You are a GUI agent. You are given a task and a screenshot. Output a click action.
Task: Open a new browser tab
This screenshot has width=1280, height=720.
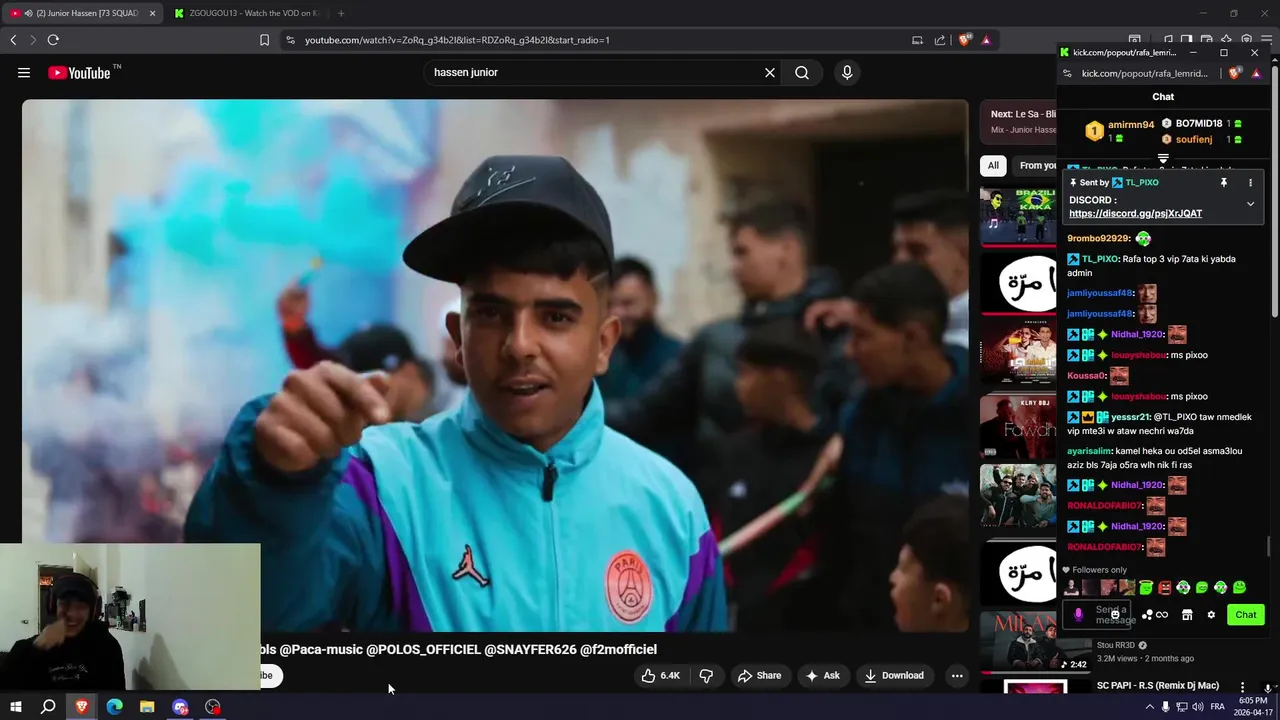tap(341, 13)
